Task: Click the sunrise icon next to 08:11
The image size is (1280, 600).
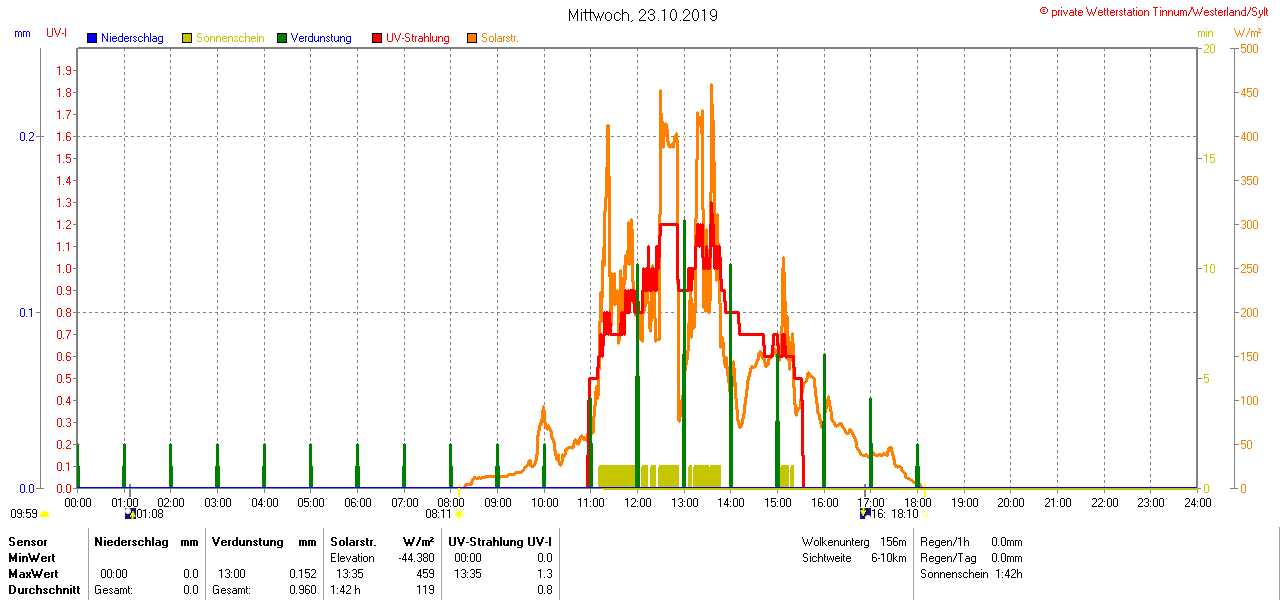Action: (459, 514)
